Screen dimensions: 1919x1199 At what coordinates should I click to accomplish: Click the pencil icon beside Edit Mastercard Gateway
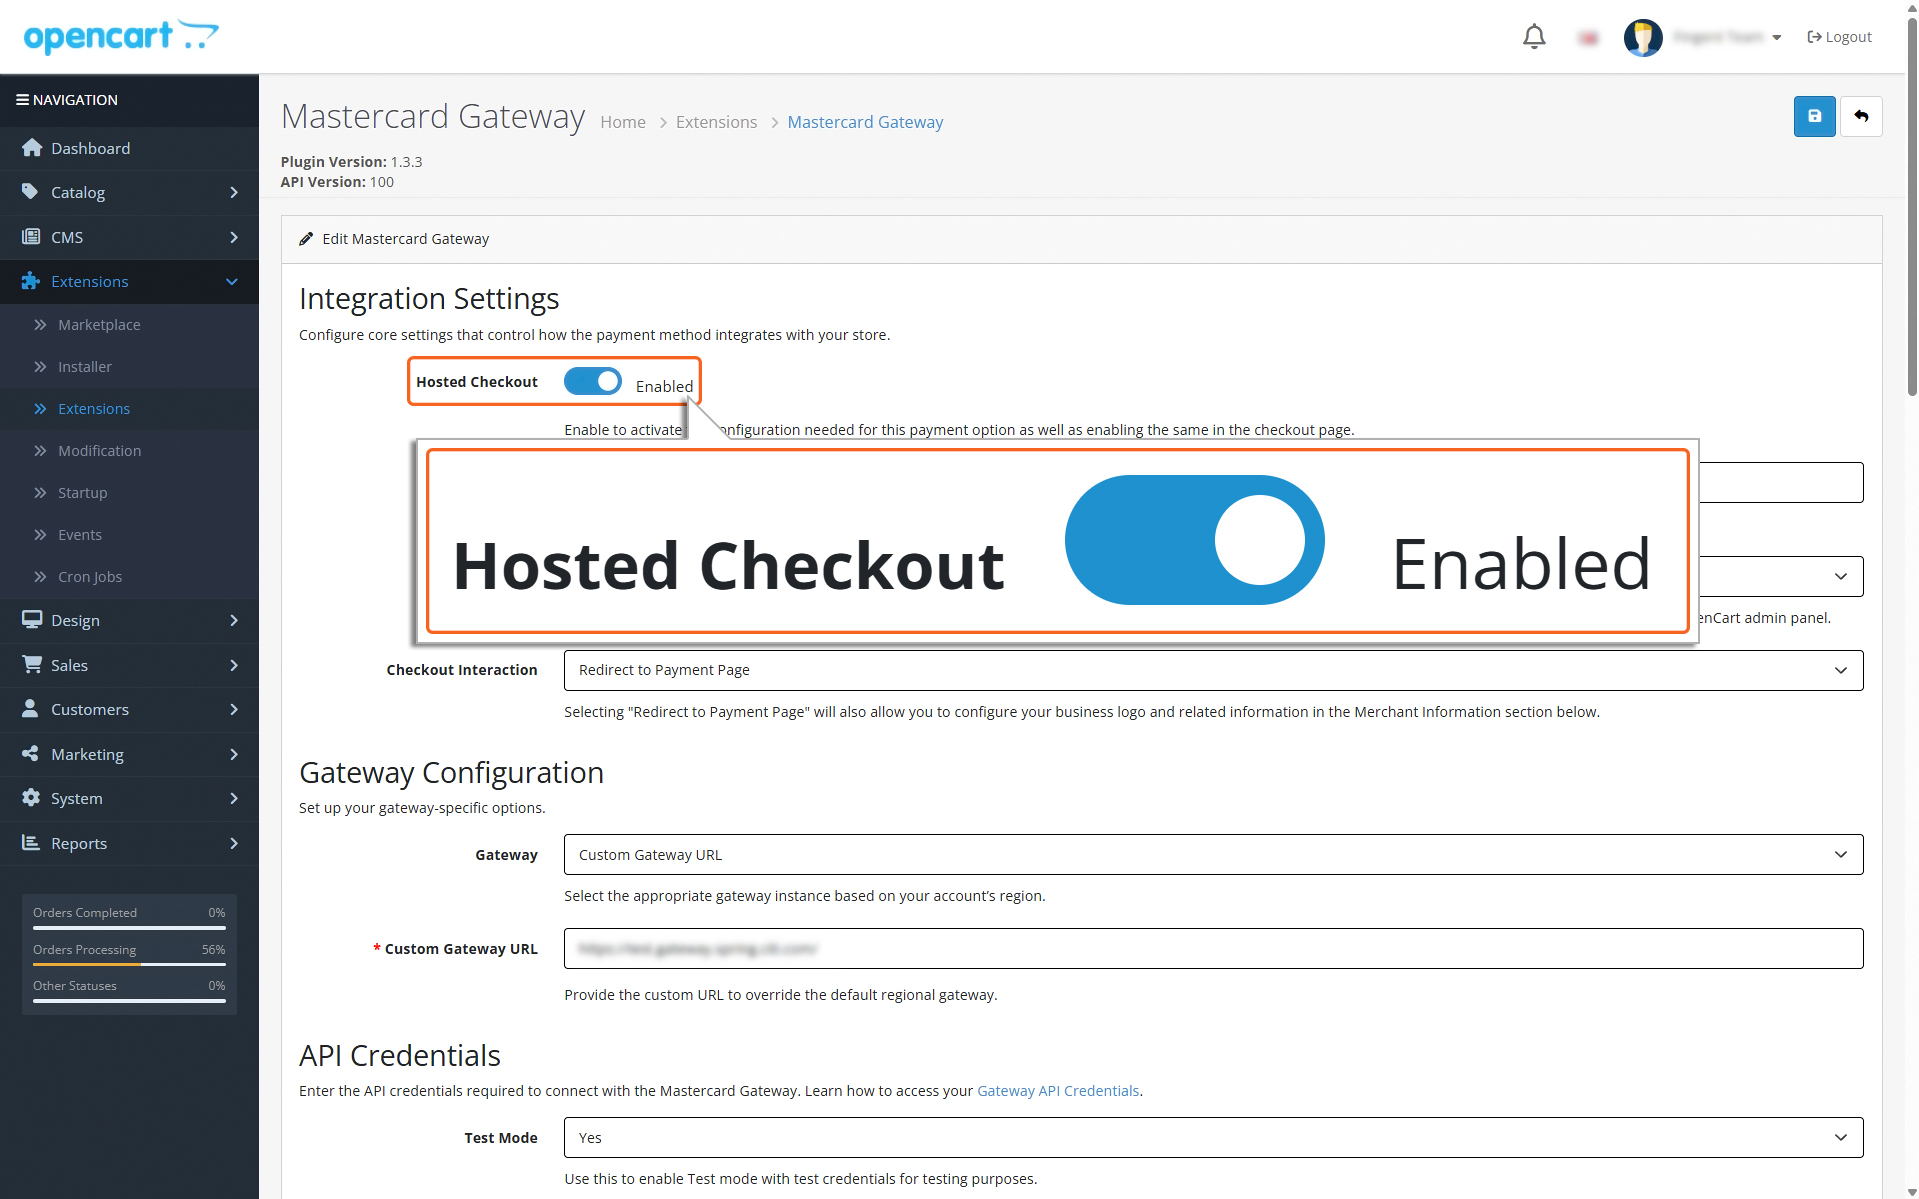306,239
